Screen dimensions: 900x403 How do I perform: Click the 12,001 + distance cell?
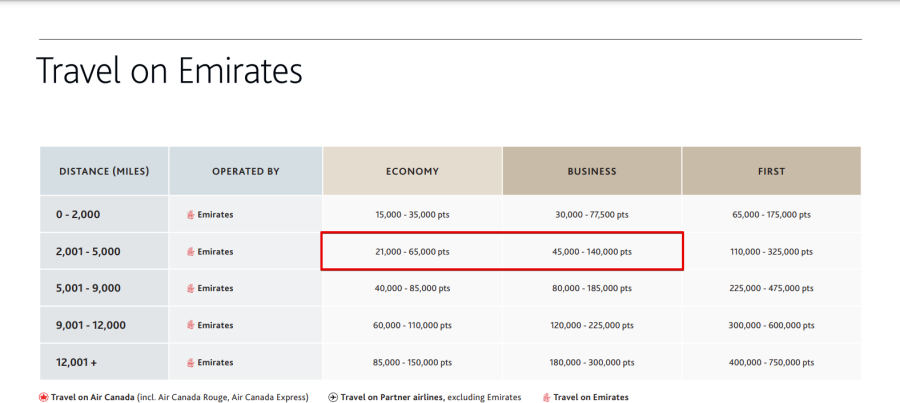click(x=104, y=362)
